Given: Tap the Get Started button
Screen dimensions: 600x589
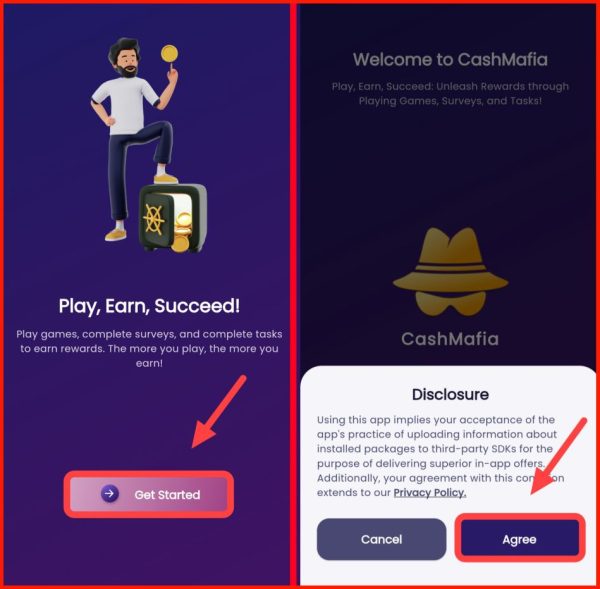Looking at the screenshot, I should pyautogui.click(x=149, y=494).
